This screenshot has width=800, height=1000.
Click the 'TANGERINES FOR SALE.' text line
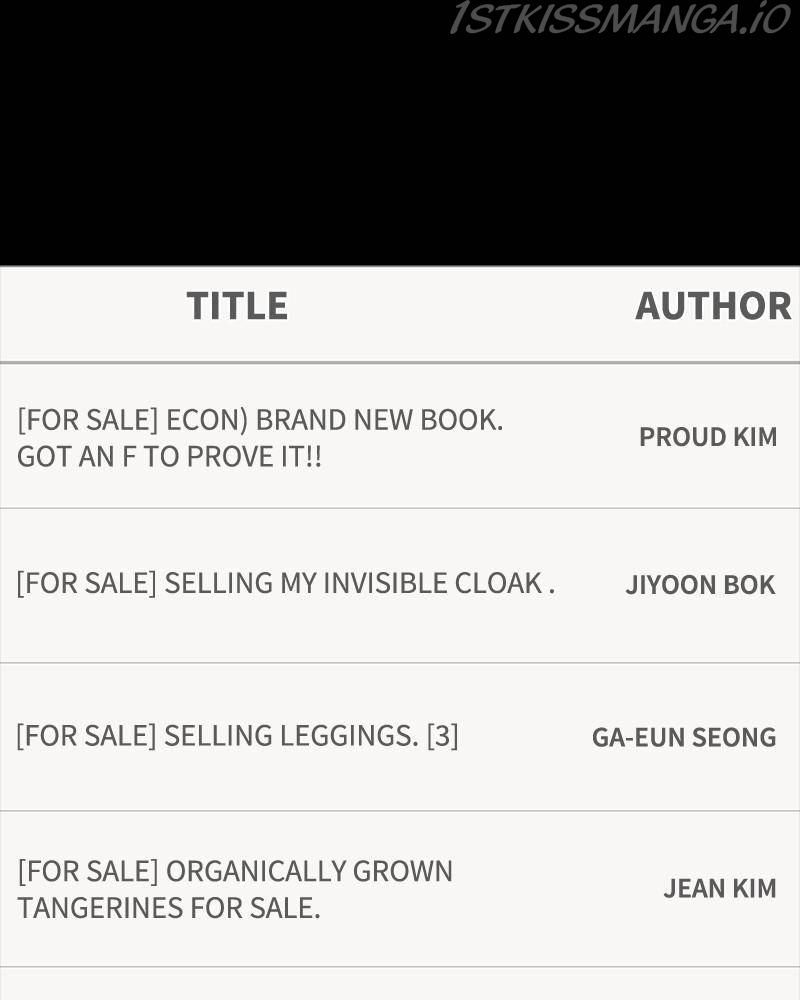169,908
